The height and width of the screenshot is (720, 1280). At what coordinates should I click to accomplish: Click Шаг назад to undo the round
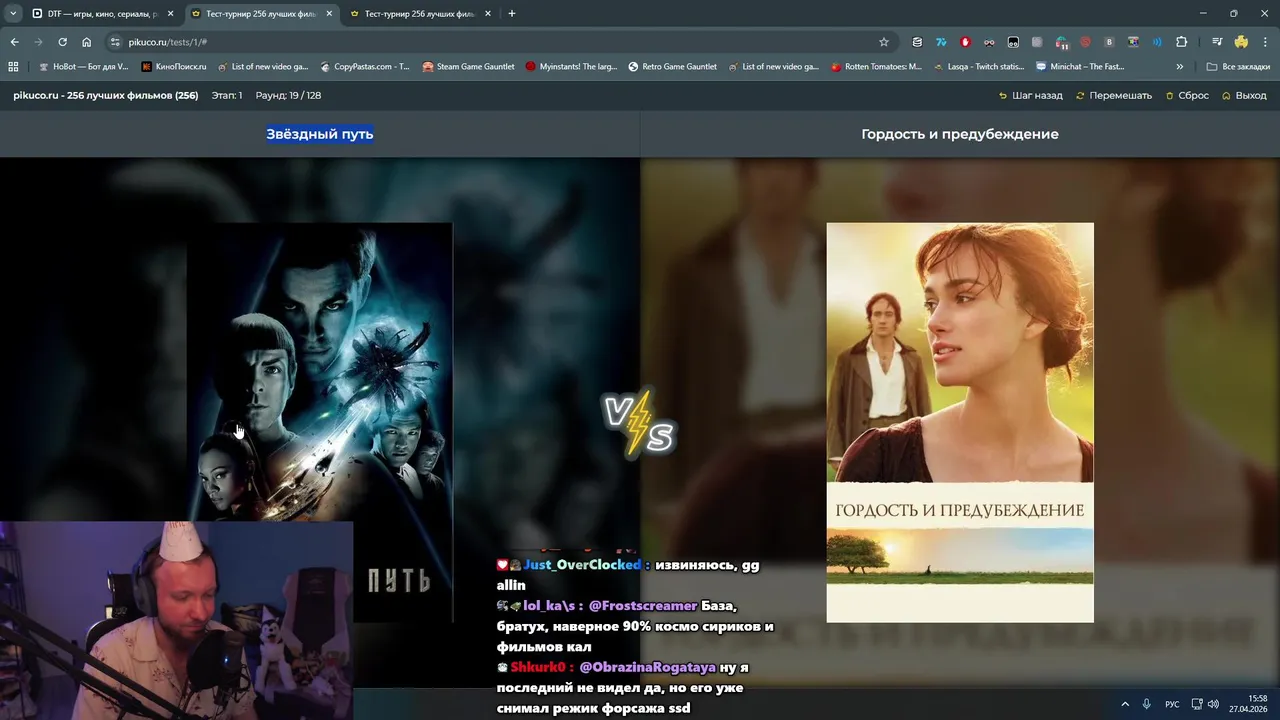point(1031,96)
